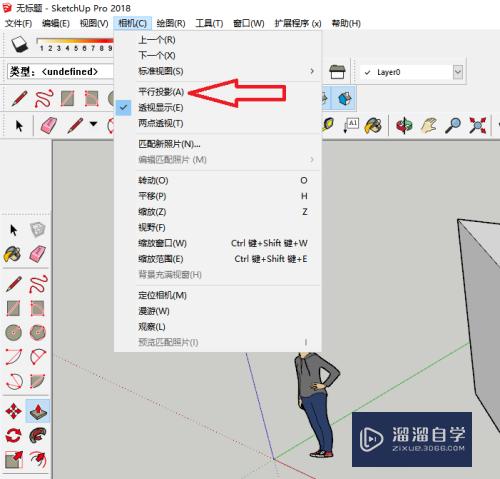The height and width of the screenshot is (479, 500).
Task: Click the 3D Text tool icon
Action: pos(351,125)
